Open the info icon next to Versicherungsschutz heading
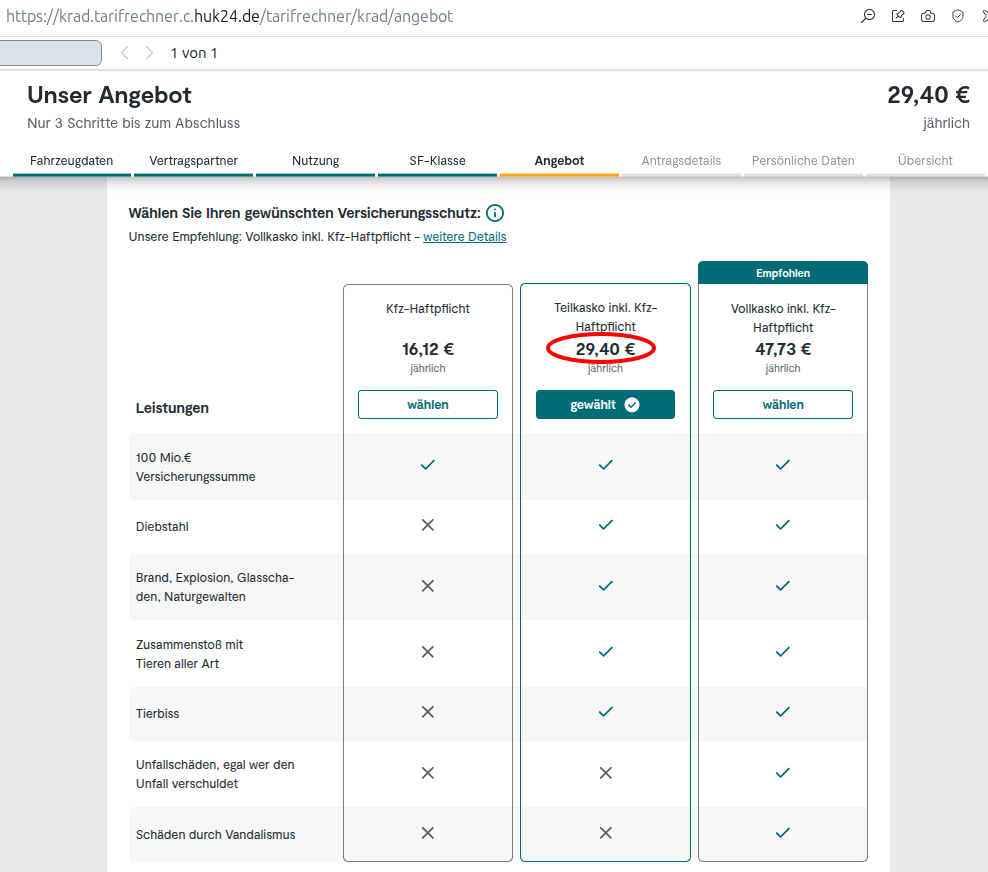988x872 pixels. [x=495, y=213]
